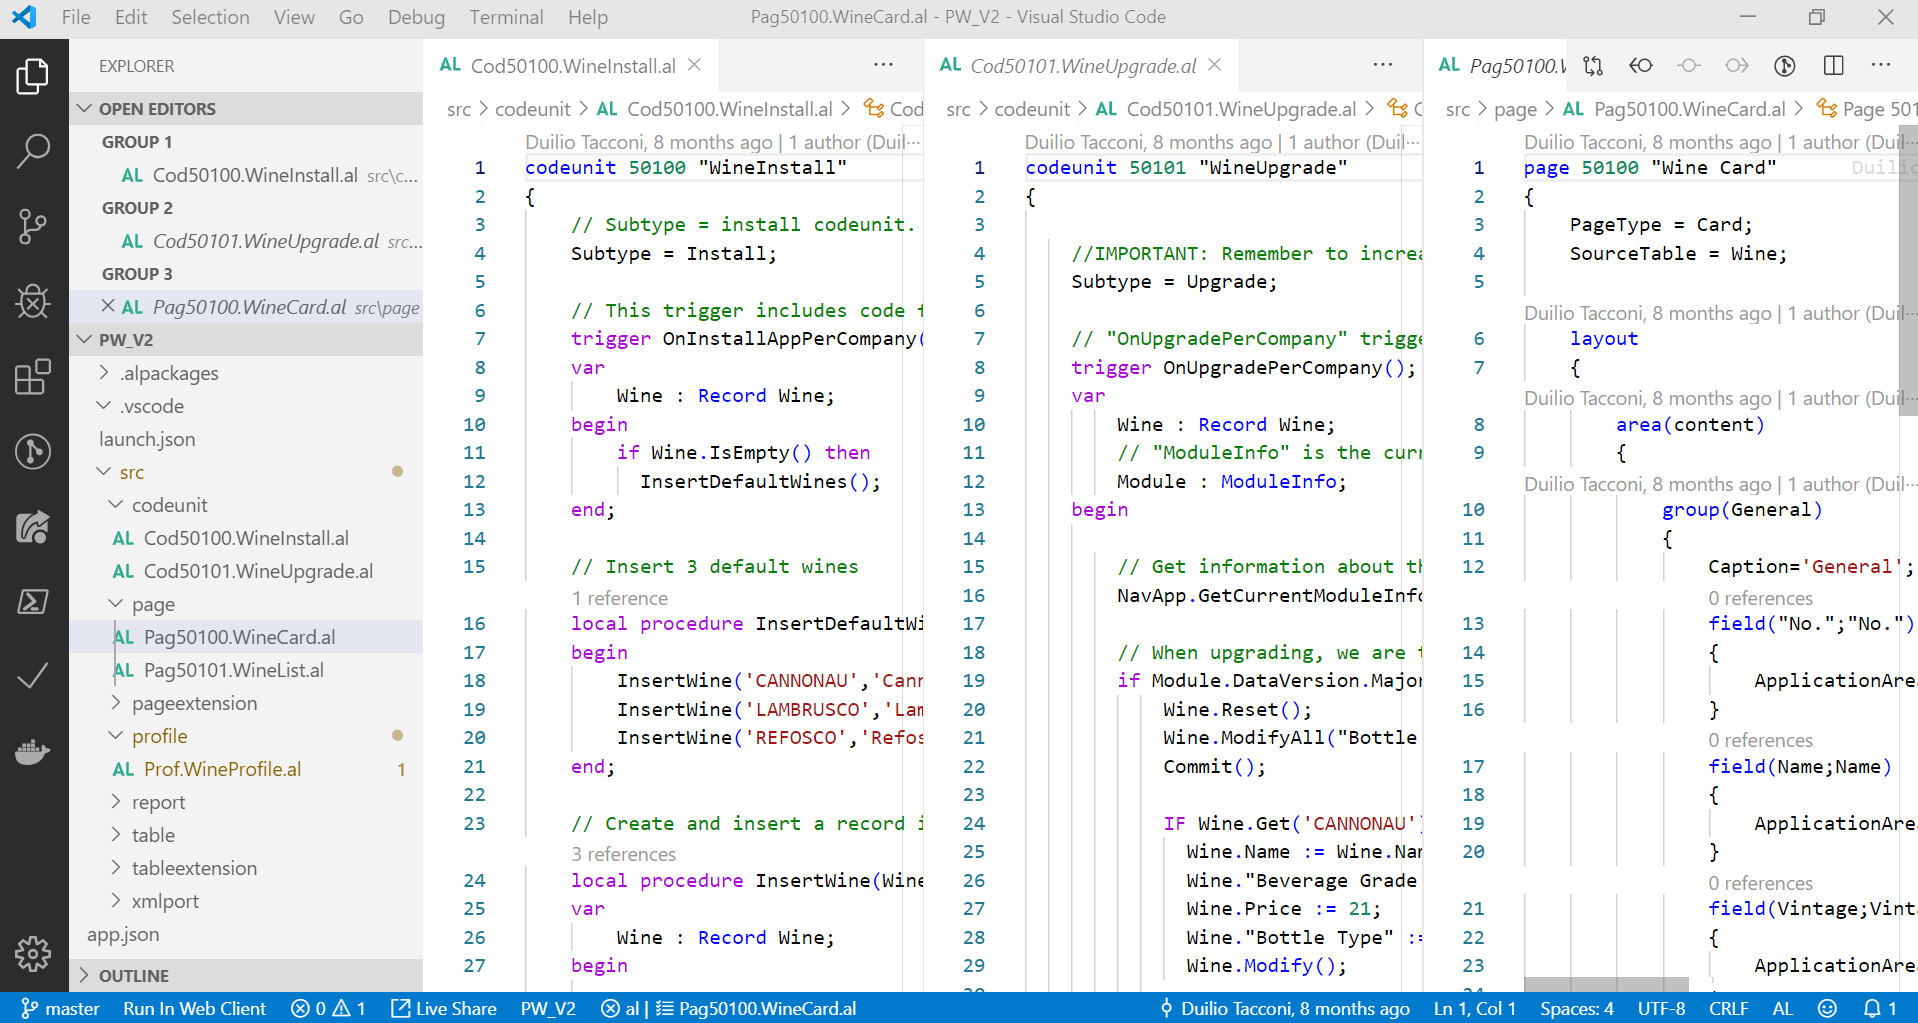Image resolution: width=1918 pixels, height=1023 pixels.
Task: Open launch.json in explorer
Action: [x=246, y=439]
